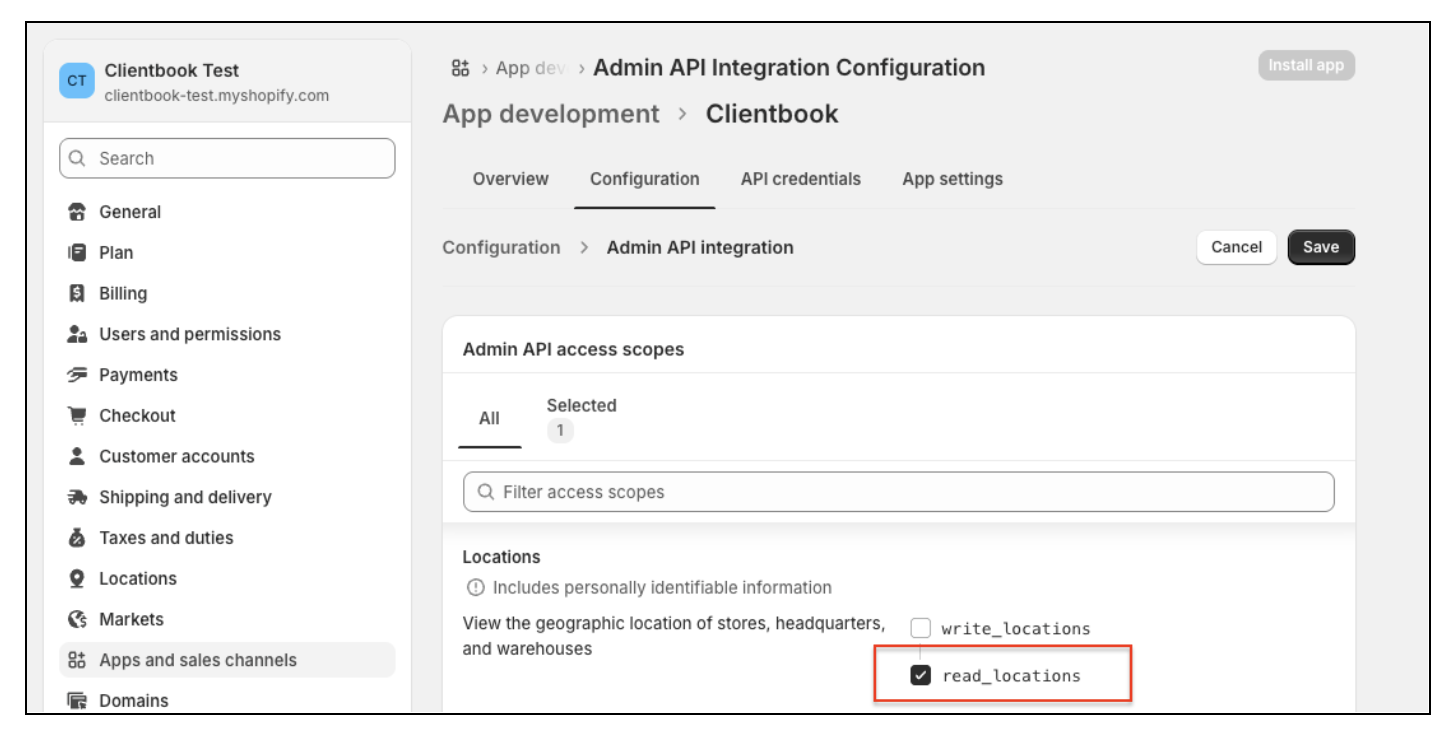This screenshot has height=742, width=1452.
Task: Click the Payments hand icon
Action: coord(77,375)
